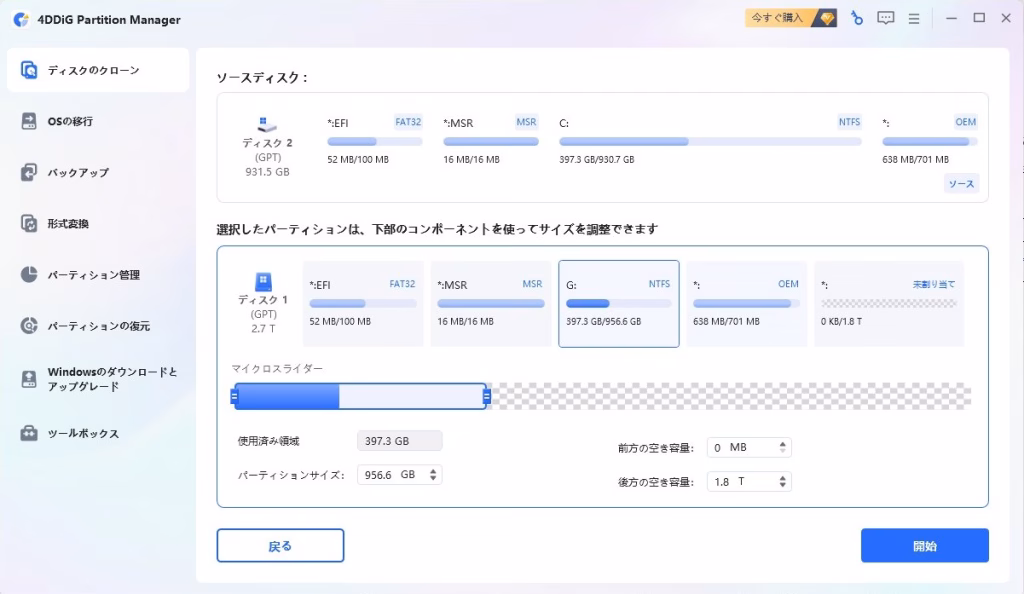Click the Windows download sidebar icon
The width and height of the screenshot is (1024, 594).
click(x=29, y=379)
